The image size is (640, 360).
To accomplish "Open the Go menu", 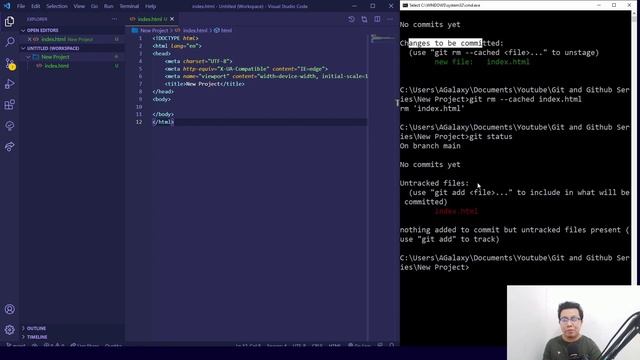I will pos(94,6).
